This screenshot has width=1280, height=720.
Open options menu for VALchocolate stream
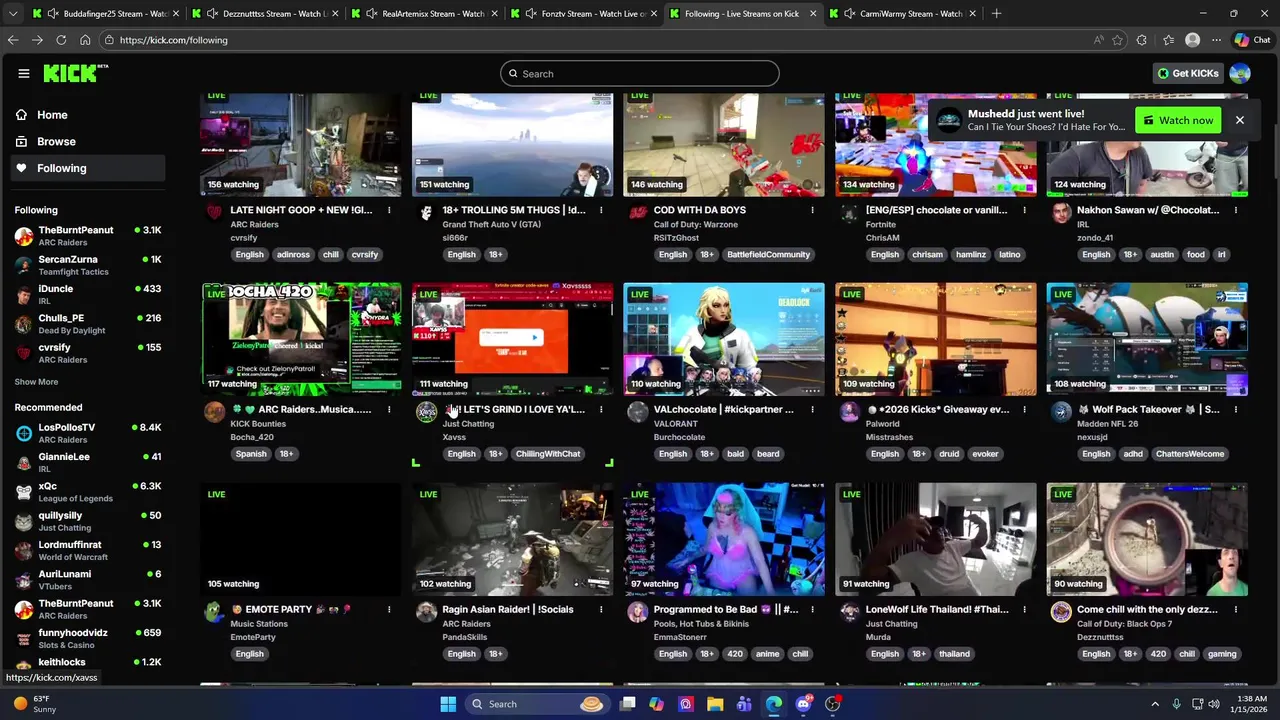coord(812,409)
